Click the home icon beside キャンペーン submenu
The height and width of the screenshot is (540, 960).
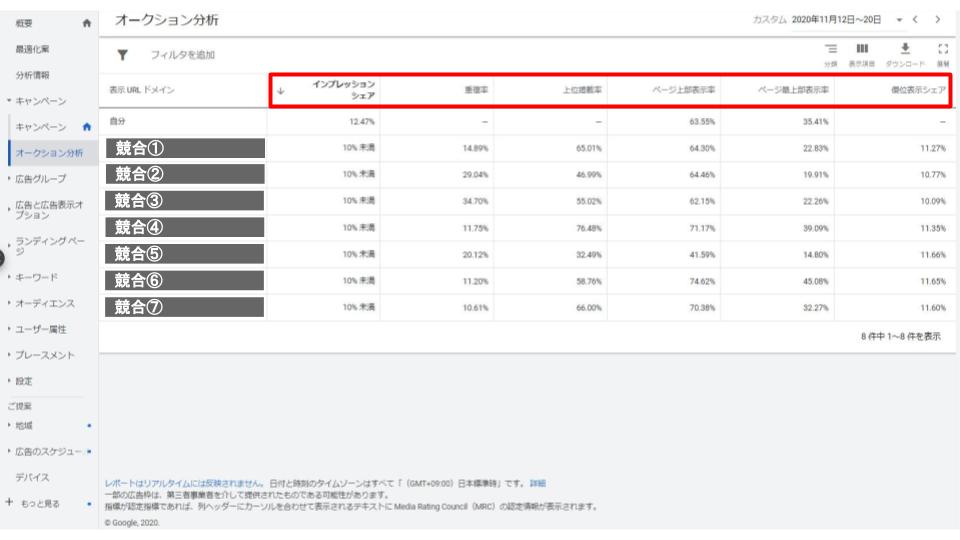click(86, 127)
